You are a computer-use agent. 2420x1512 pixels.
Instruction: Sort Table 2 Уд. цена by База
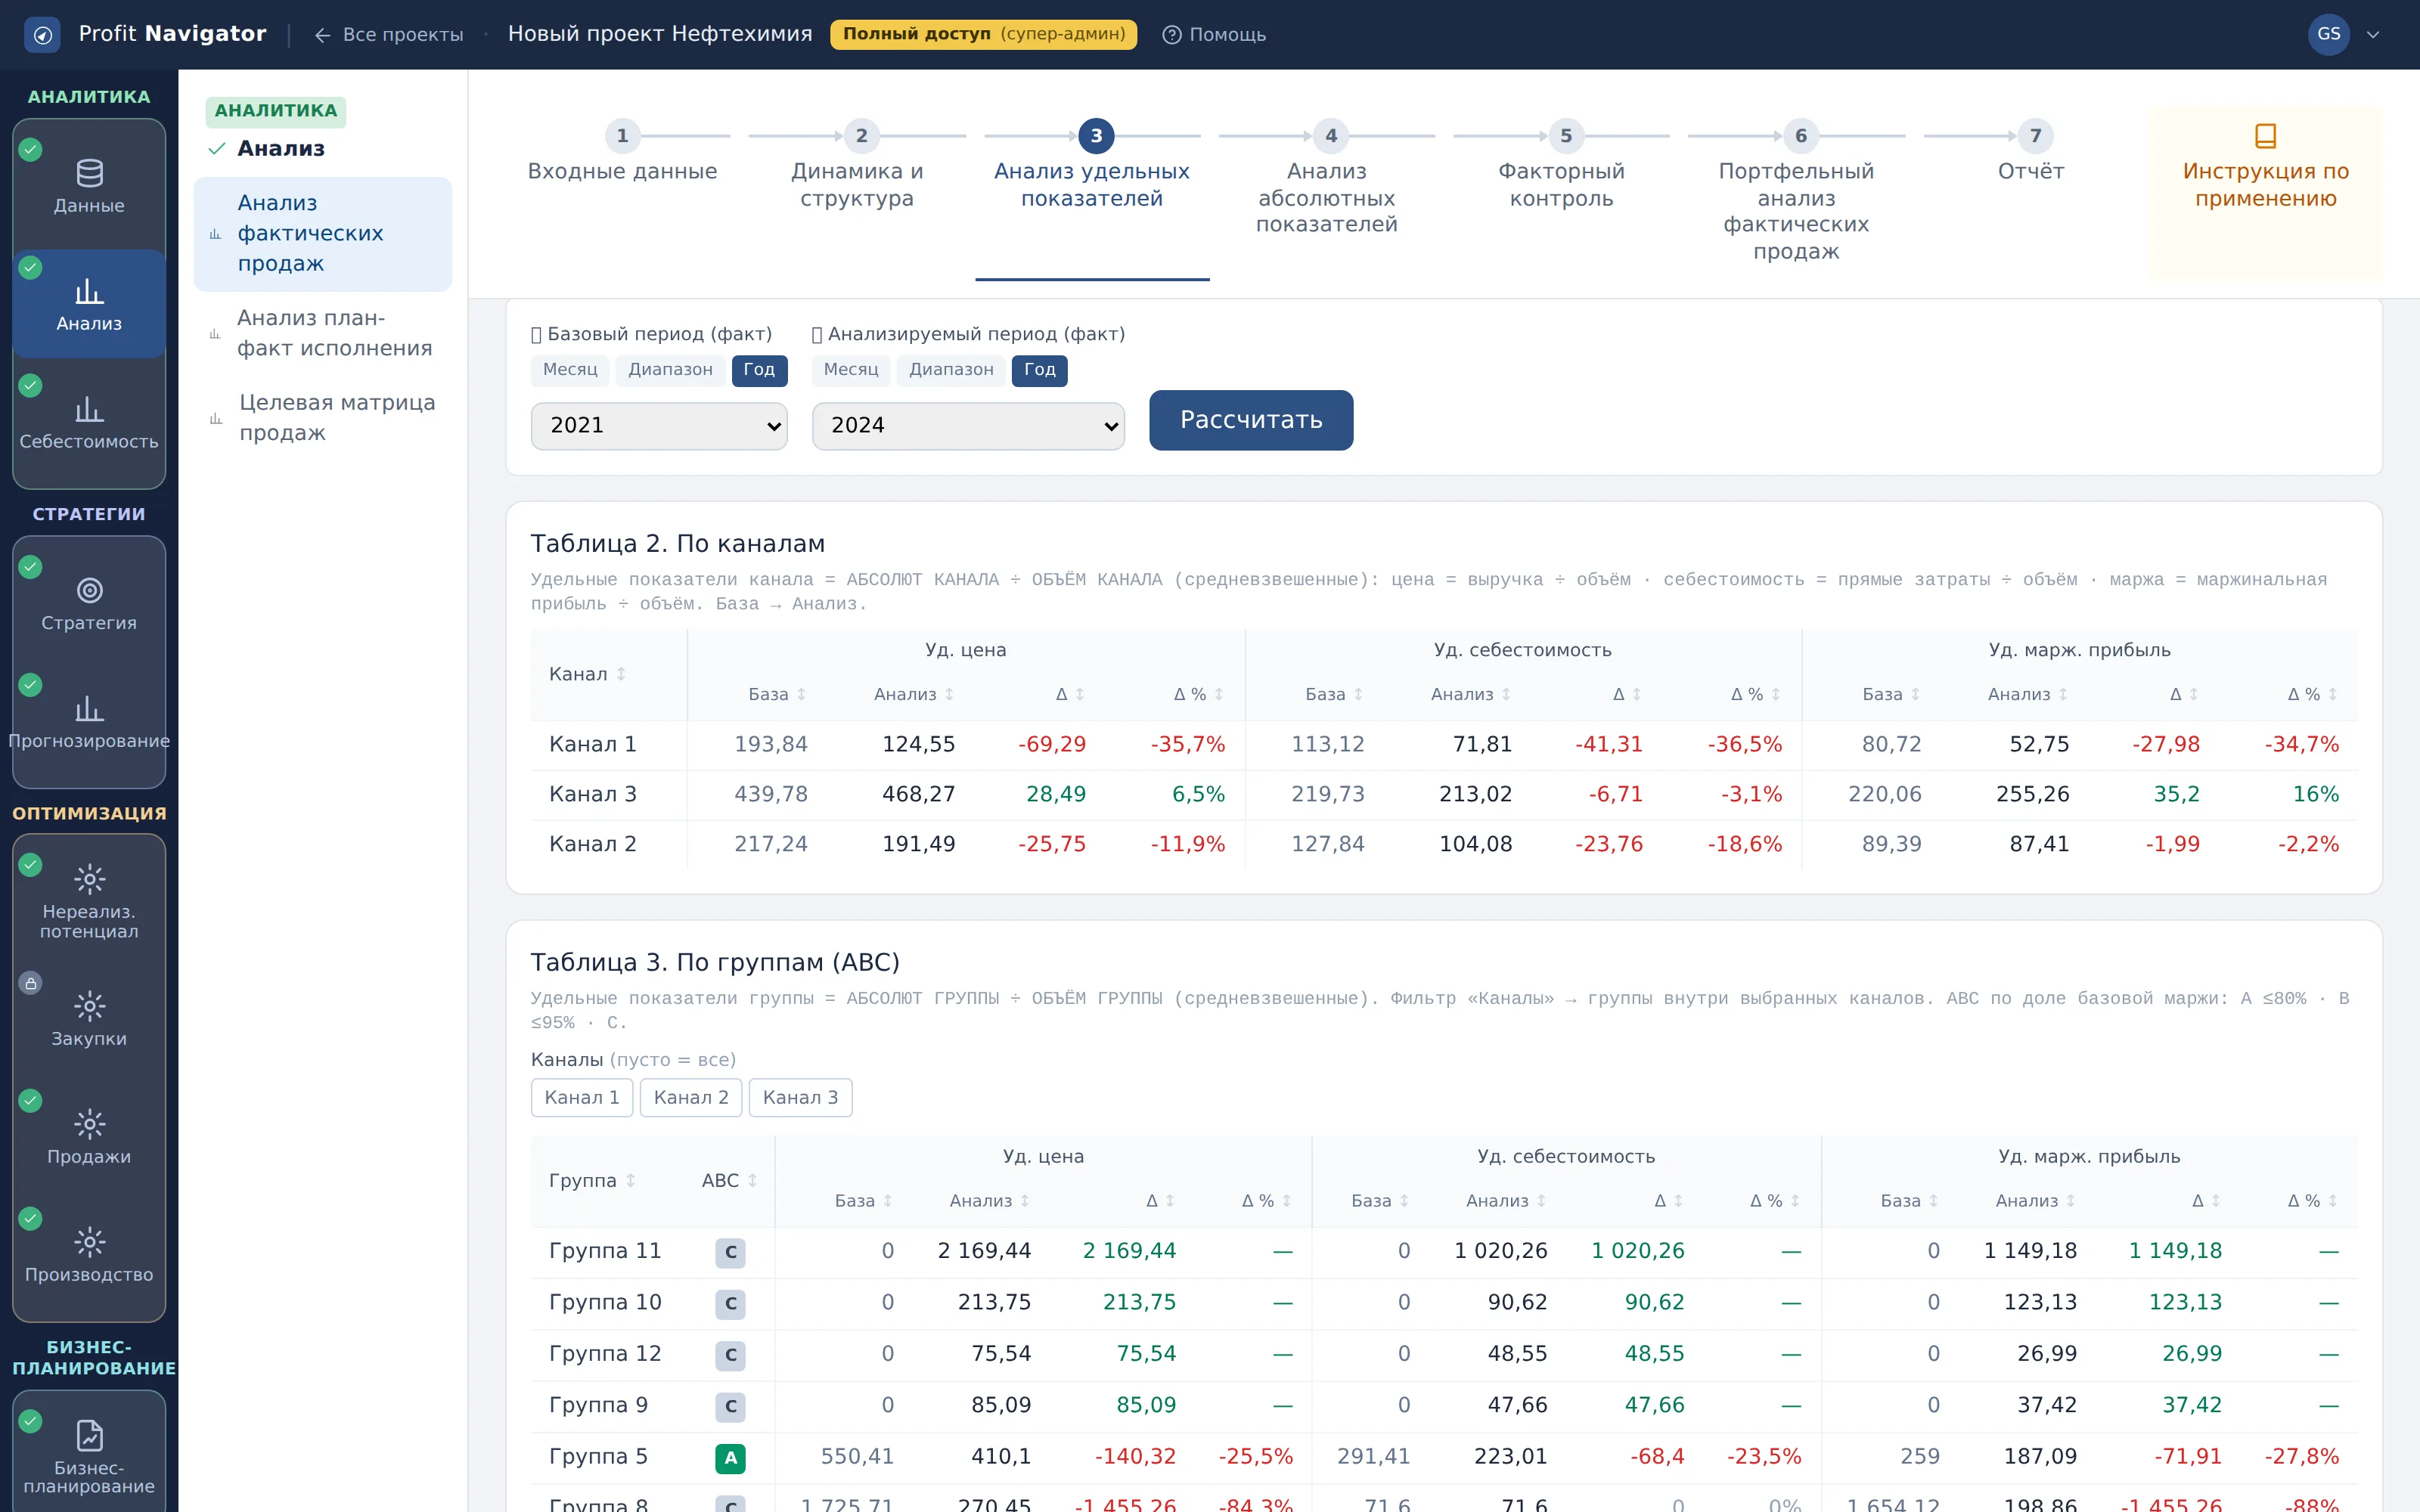pos(778,694)
